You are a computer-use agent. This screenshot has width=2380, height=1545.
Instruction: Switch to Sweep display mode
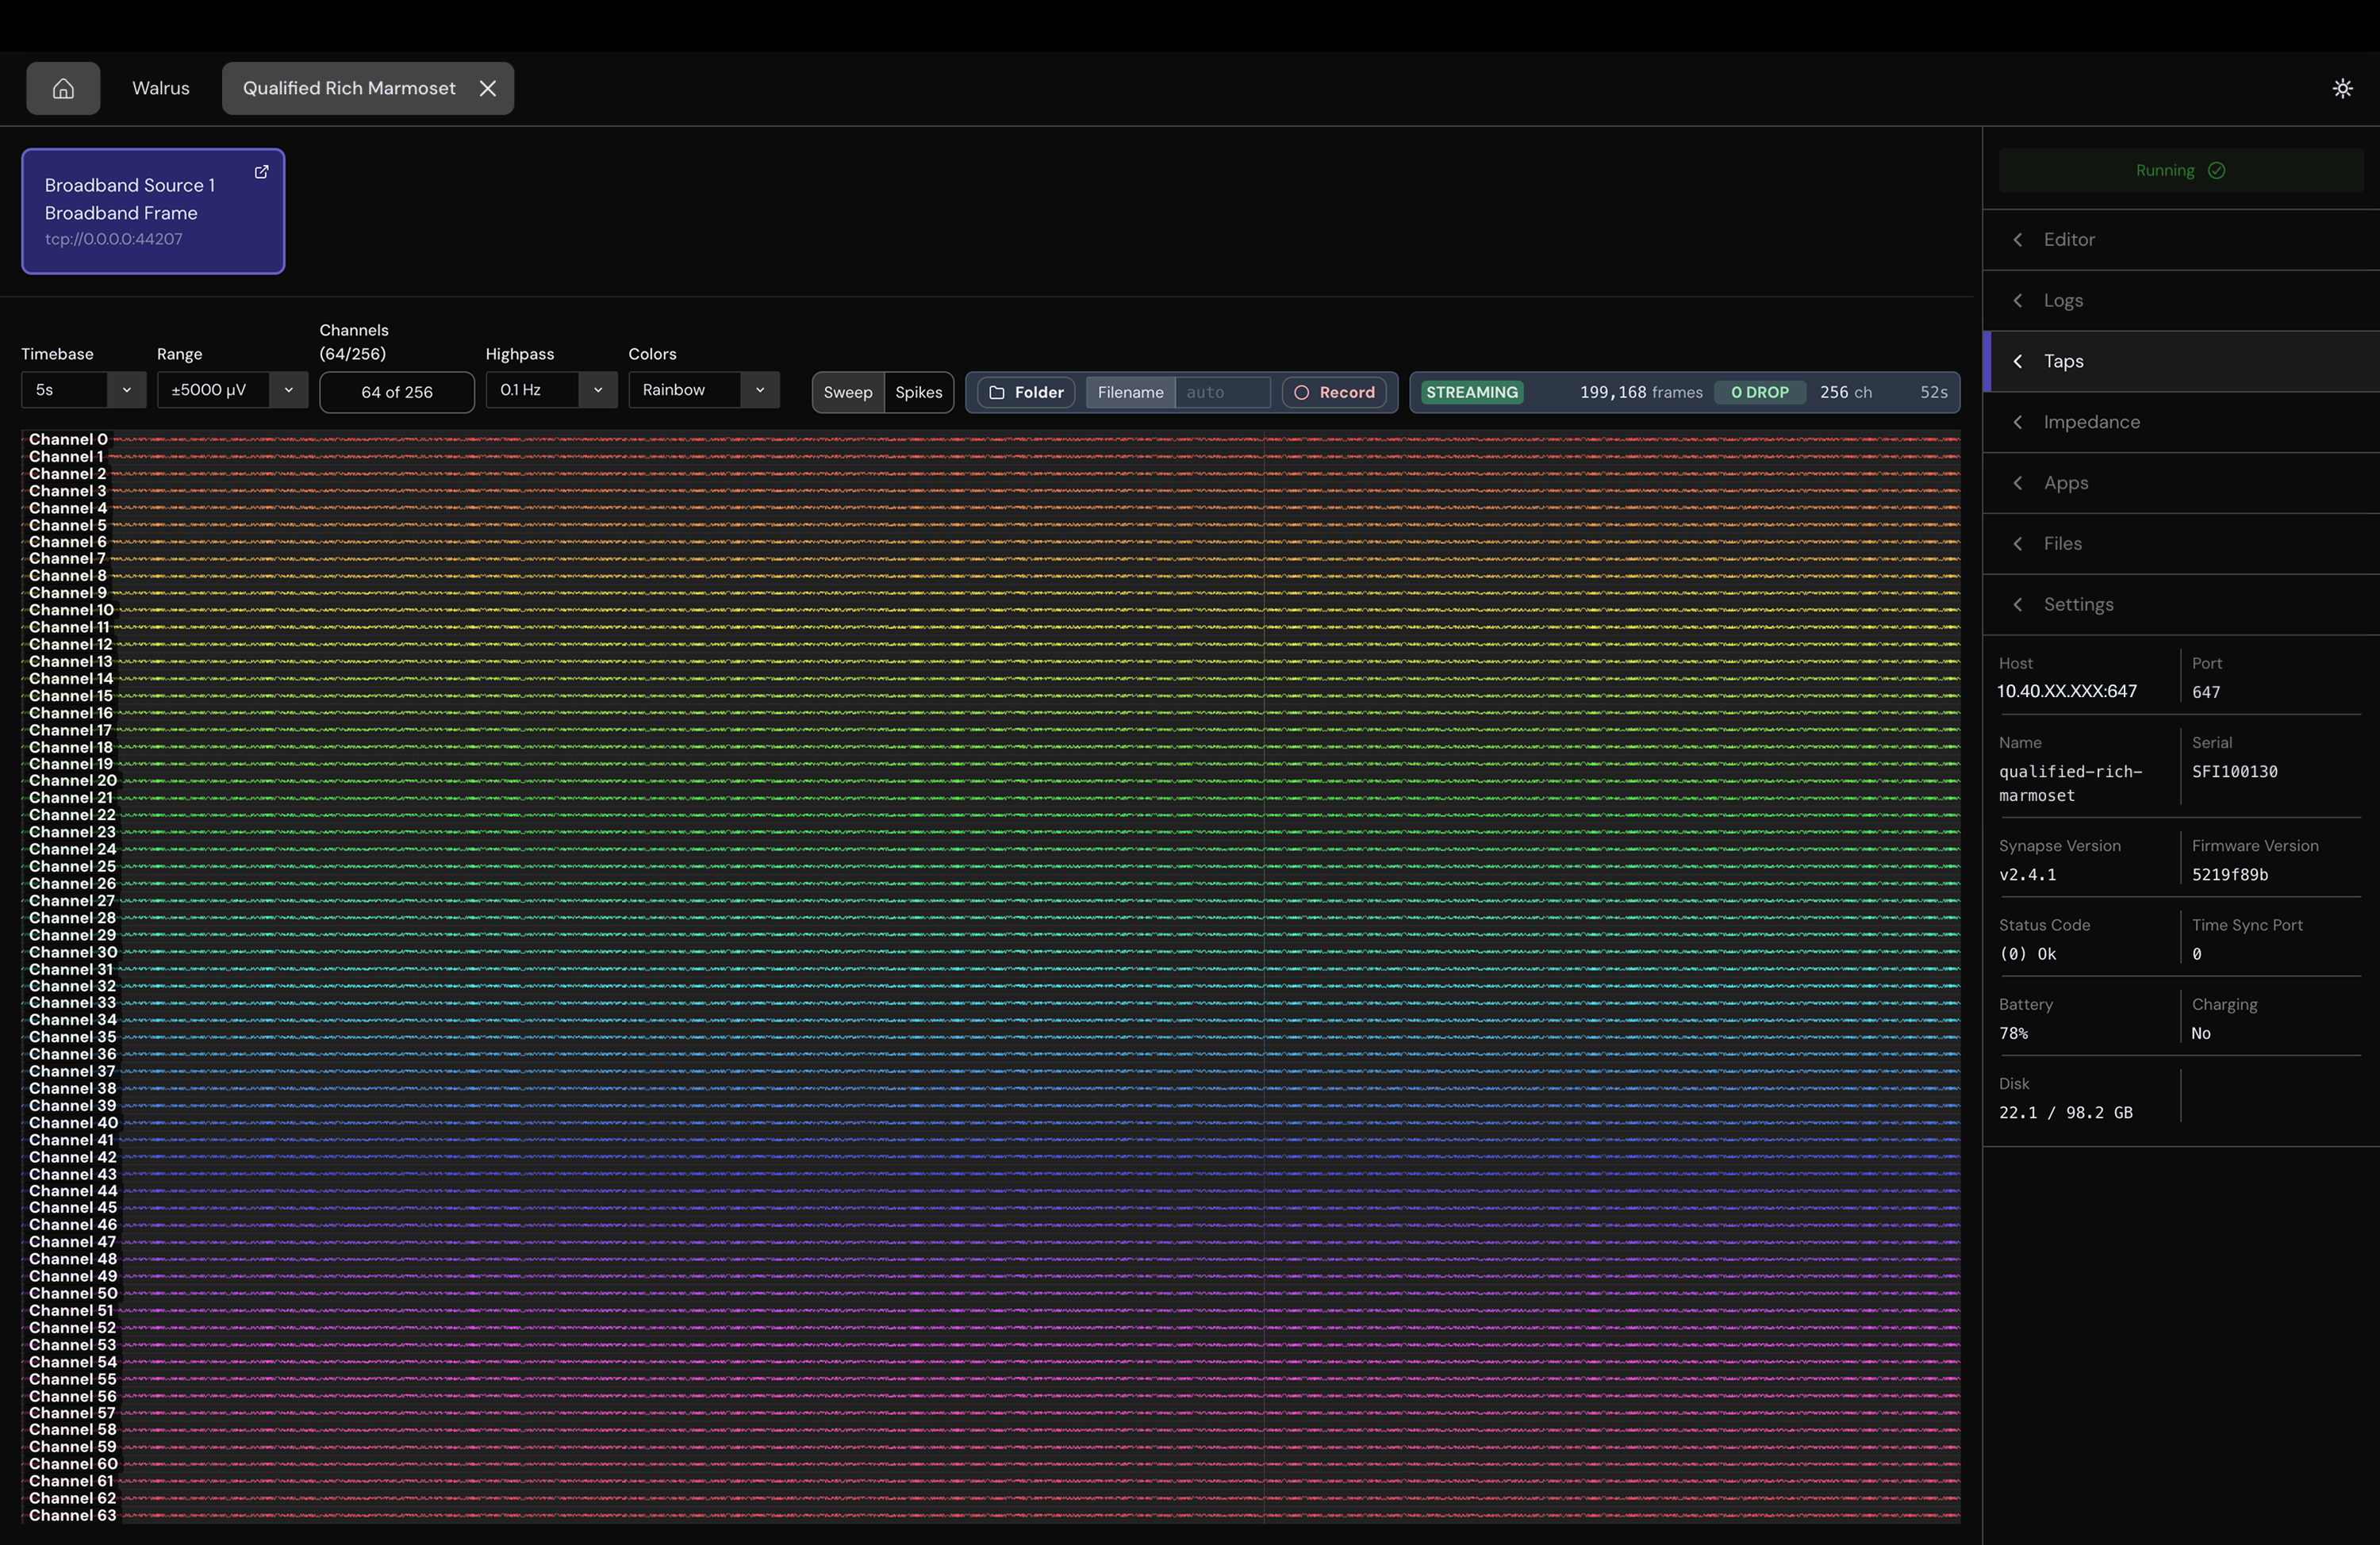pyautogui.click(x=848, y=392)
